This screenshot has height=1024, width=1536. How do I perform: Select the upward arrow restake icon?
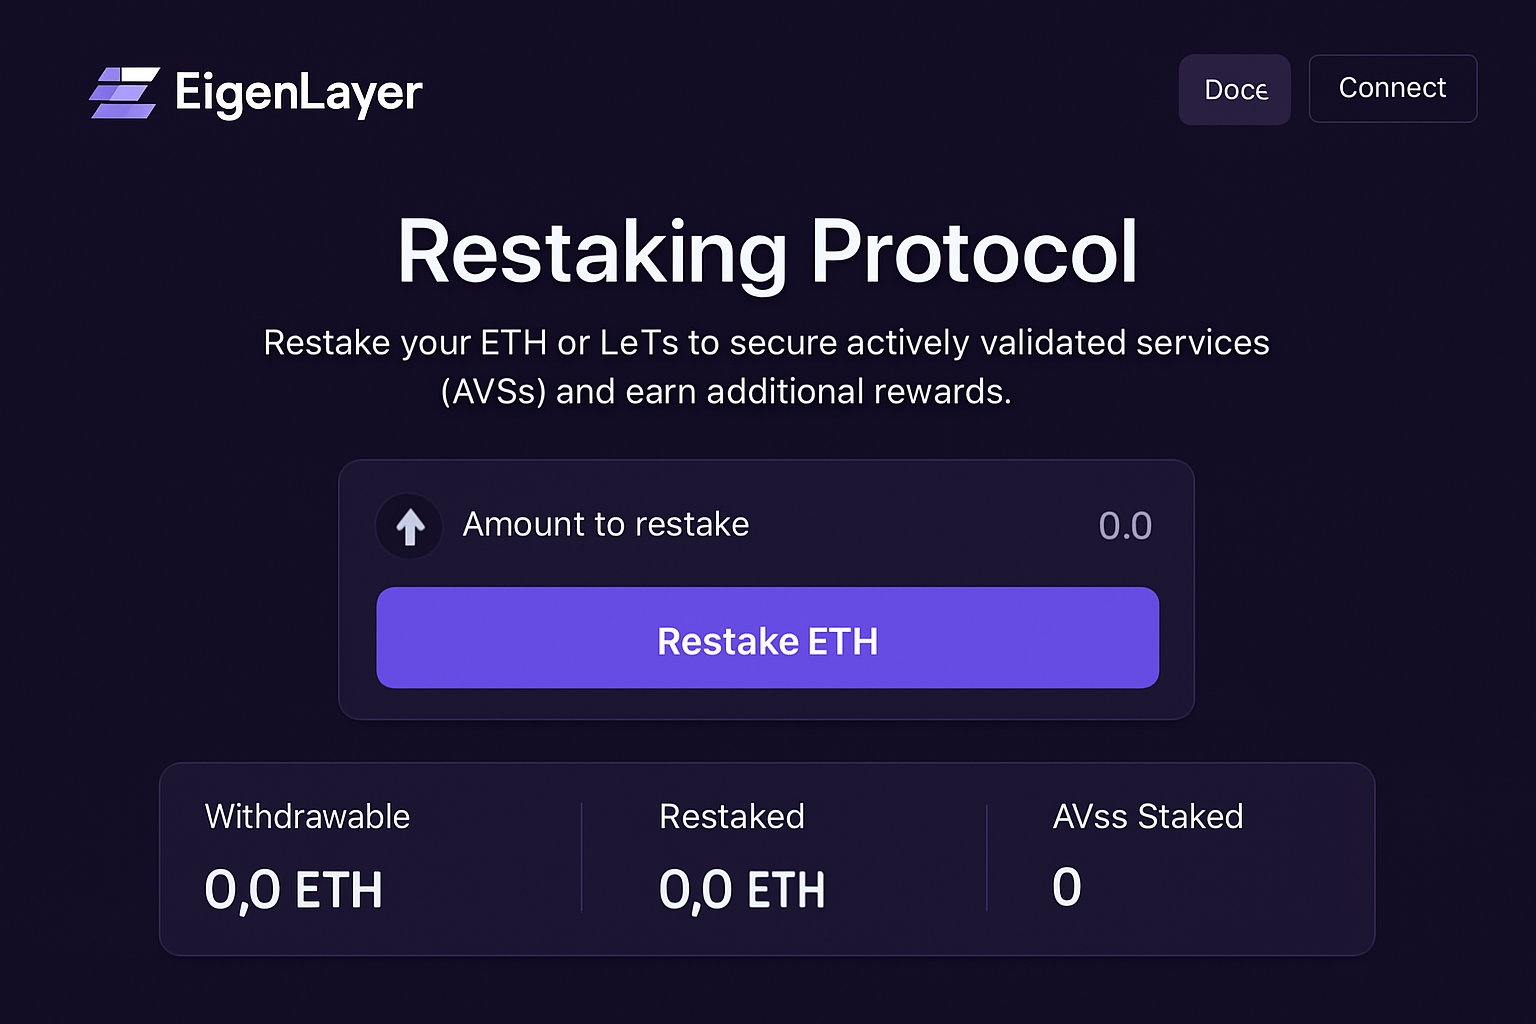coord(408,526)
